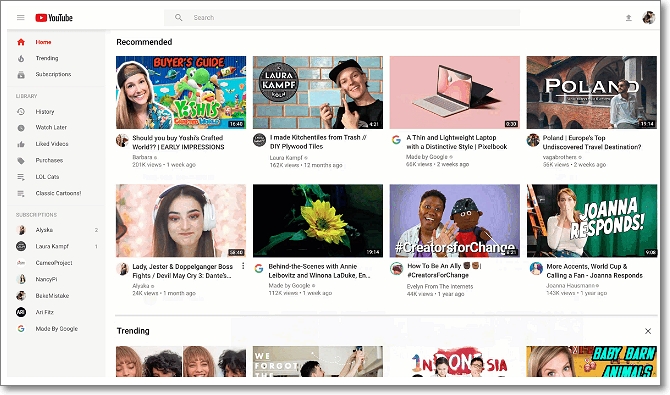Click Ari Fitz channel avatar in sidebar
The width and height of the screenshot is (670, 395).
[x=21, y=312]
